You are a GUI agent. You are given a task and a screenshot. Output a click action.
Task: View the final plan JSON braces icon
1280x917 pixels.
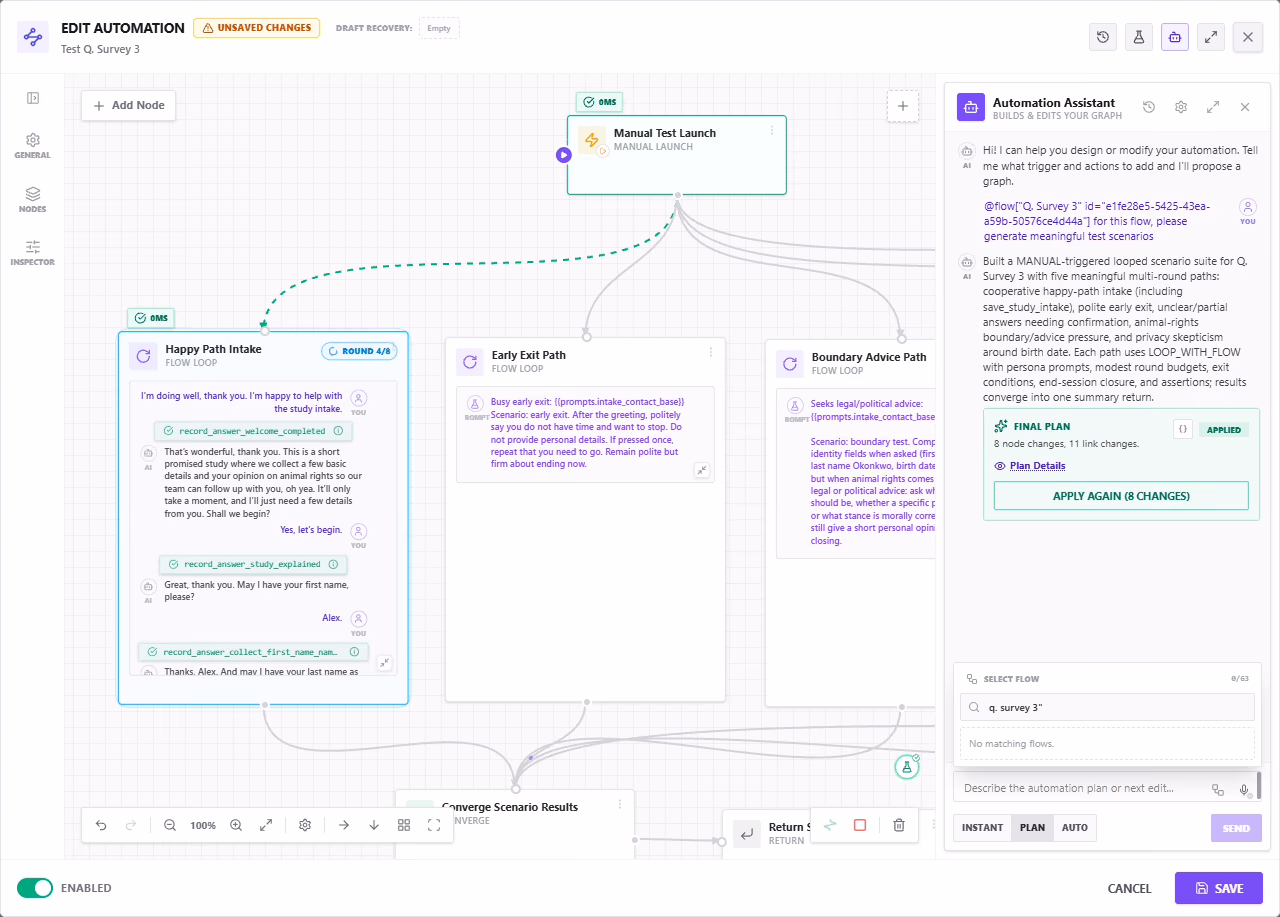(x=1183, y=429)
